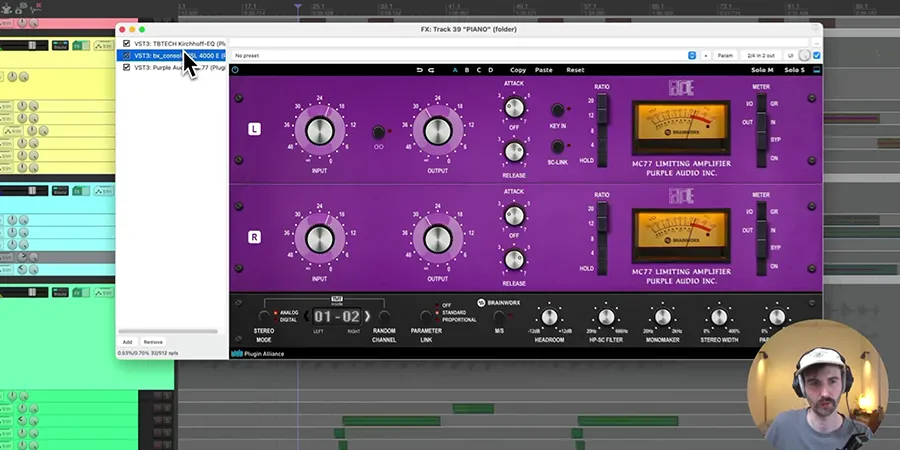Enable Solo S
The width and height of the screenshot is (900, 450).
click(794, 70)
